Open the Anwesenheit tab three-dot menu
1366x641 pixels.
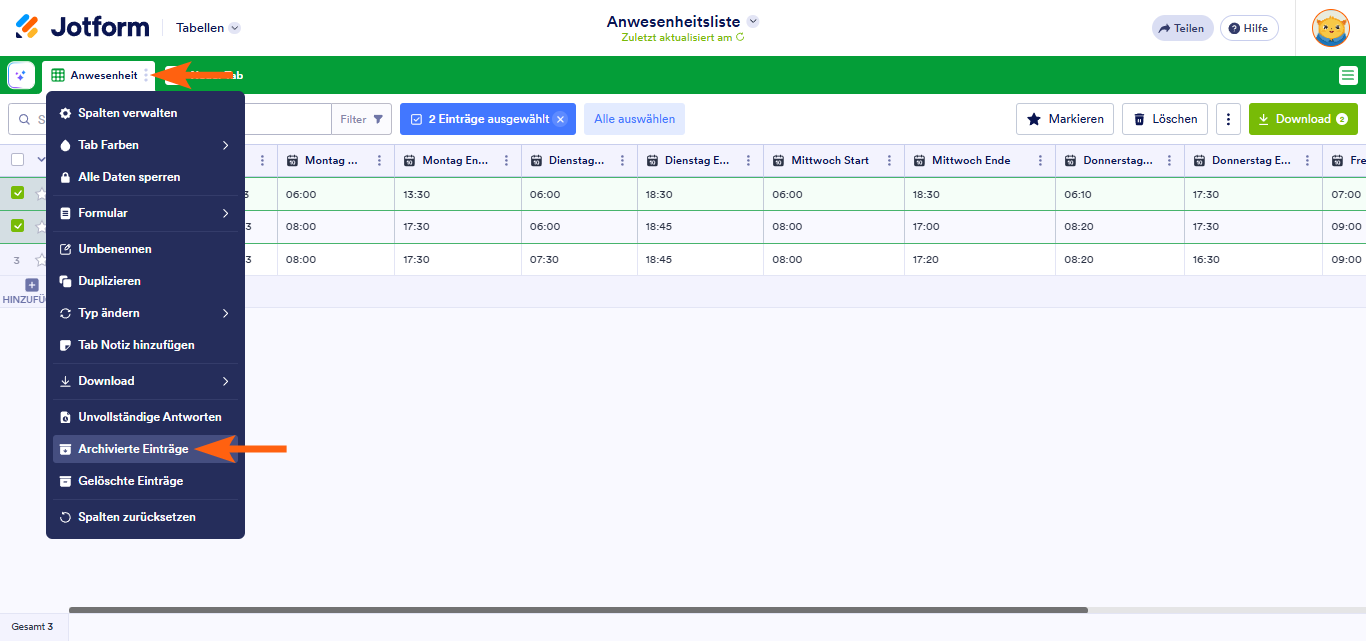[x=147, y=75]
